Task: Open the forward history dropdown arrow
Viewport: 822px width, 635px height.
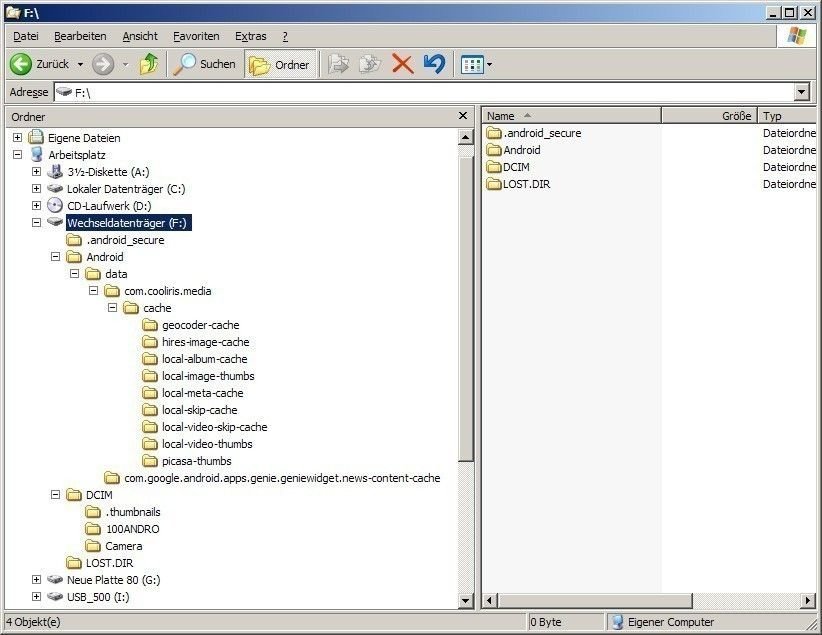Action: (x=125, y=64)
